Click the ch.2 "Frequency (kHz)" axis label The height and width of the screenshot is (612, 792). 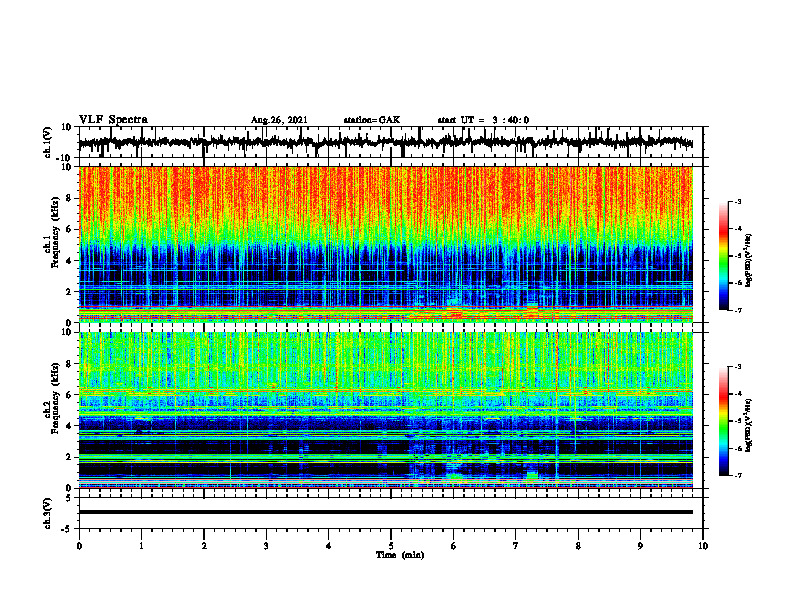[x=55, y=398]
